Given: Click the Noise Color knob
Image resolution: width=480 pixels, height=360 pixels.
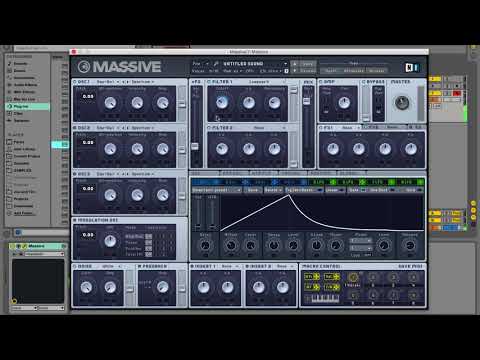Looking at the screenshot, I should tap(86, 287).
